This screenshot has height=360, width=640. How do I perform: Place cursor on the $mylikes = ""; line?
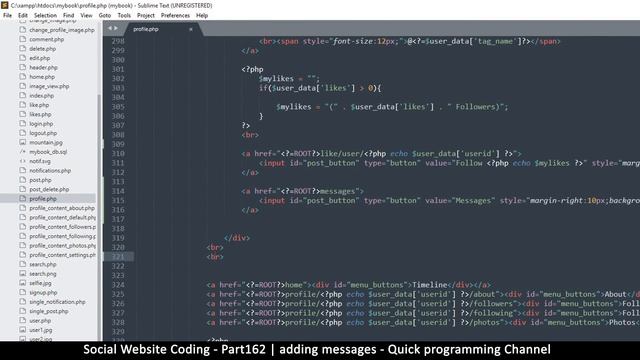tap(289, 79)
